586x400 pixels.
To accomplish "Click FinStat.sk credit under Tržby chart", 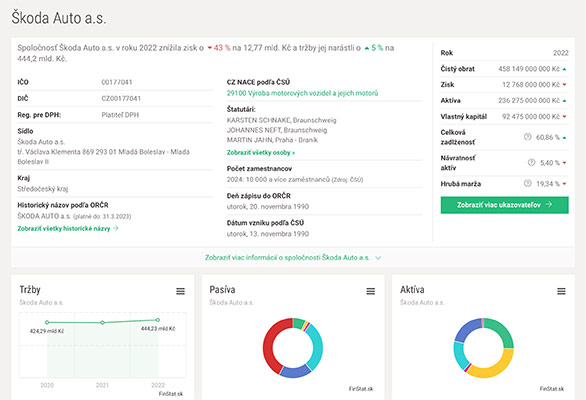I will tap(171, 394).
